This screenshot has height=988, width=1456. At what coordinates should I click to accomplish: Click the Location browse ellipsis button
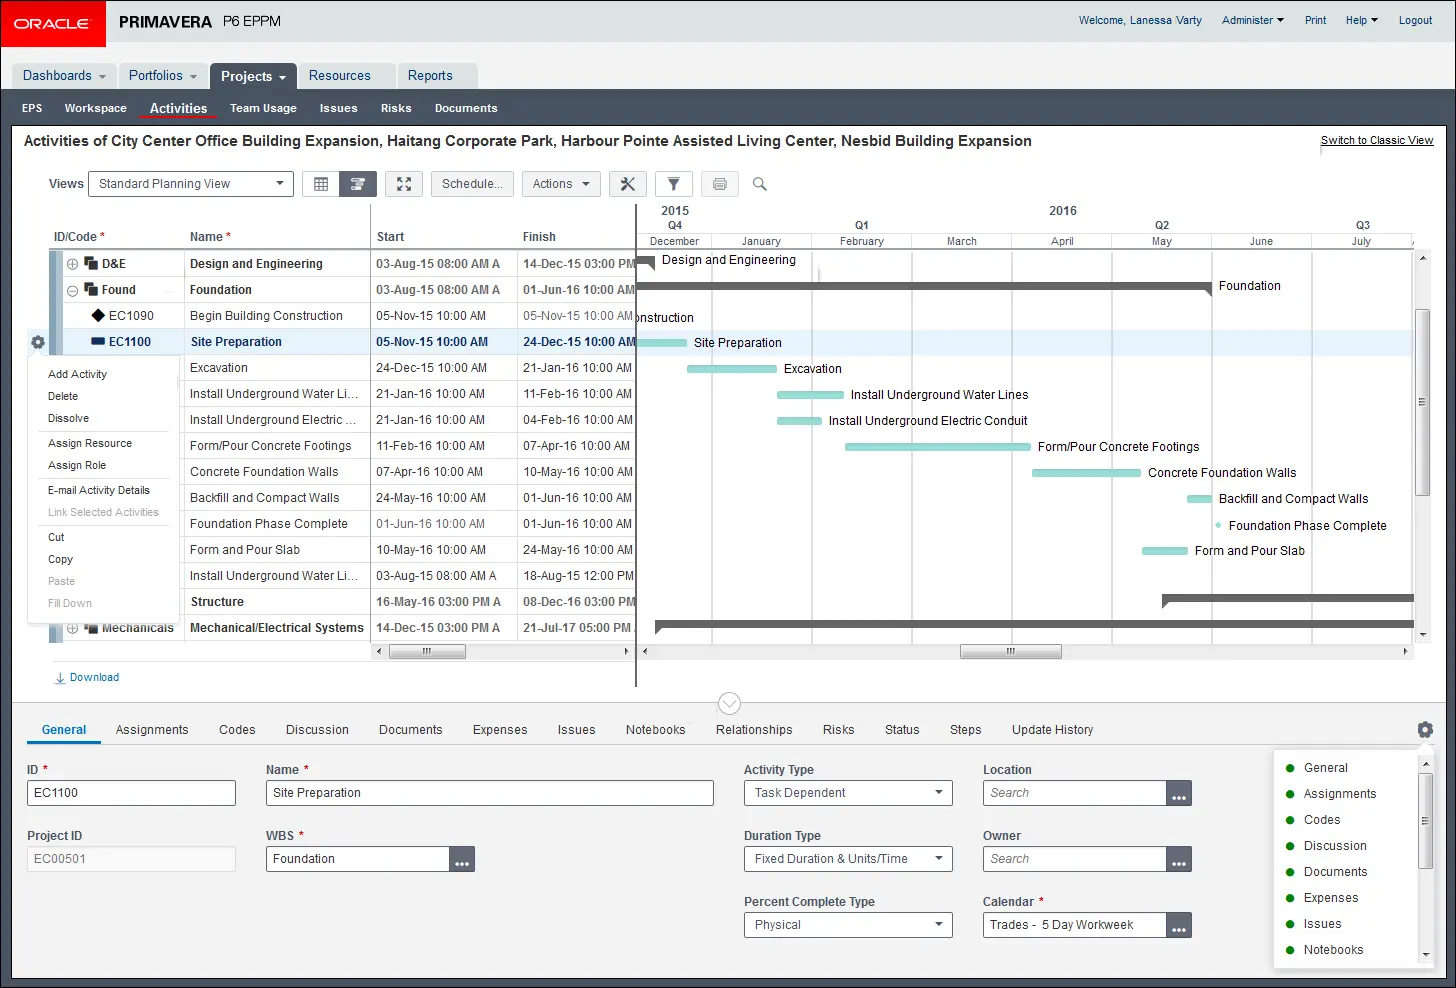click(x=1179, y=793)
